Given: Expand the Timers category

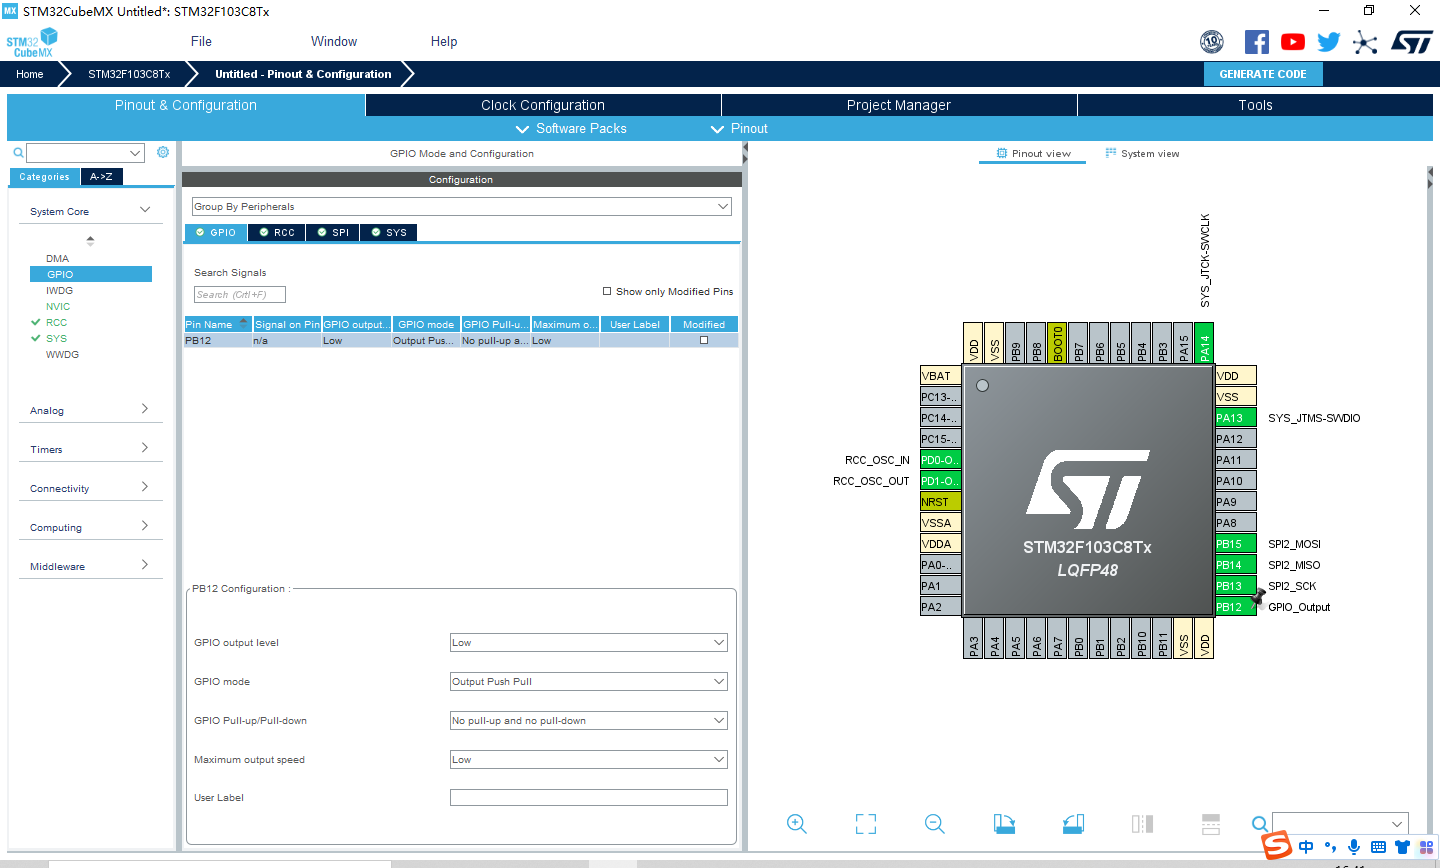Looking at the screenshot, I should [91, 449].
